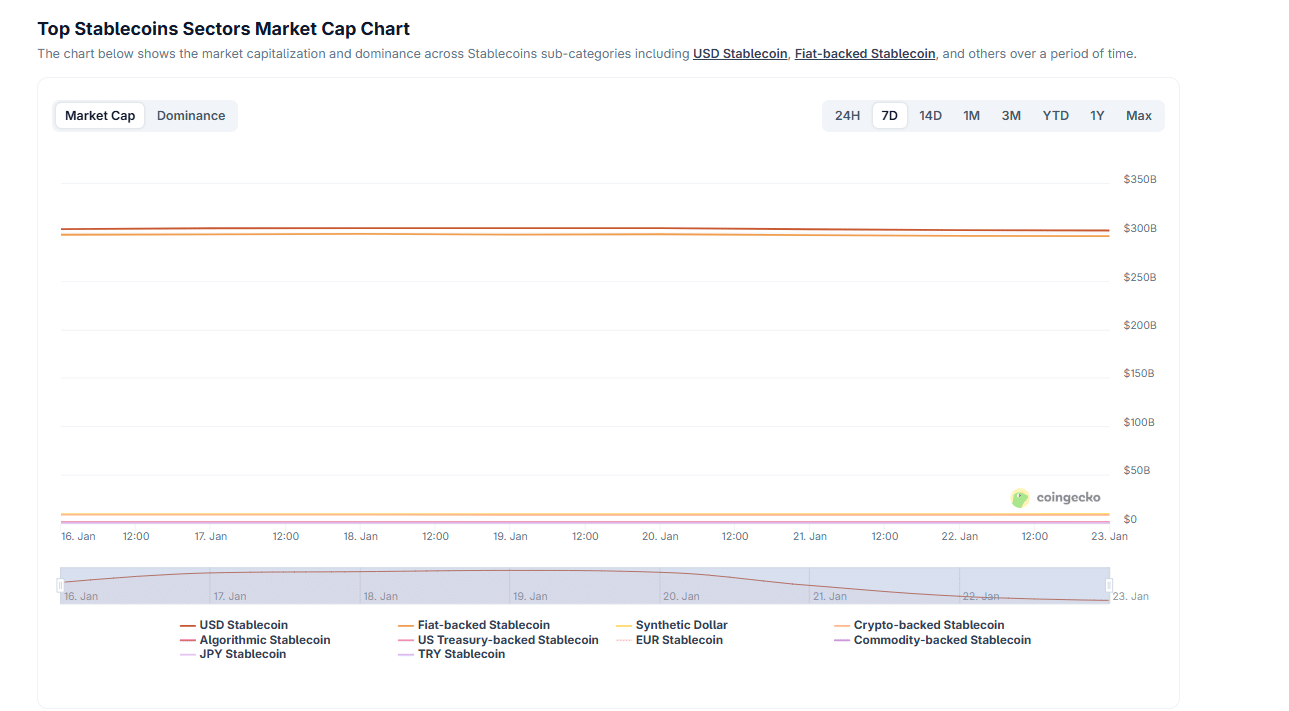
Task: Select the Market Cap view
Action: [99, 115]
